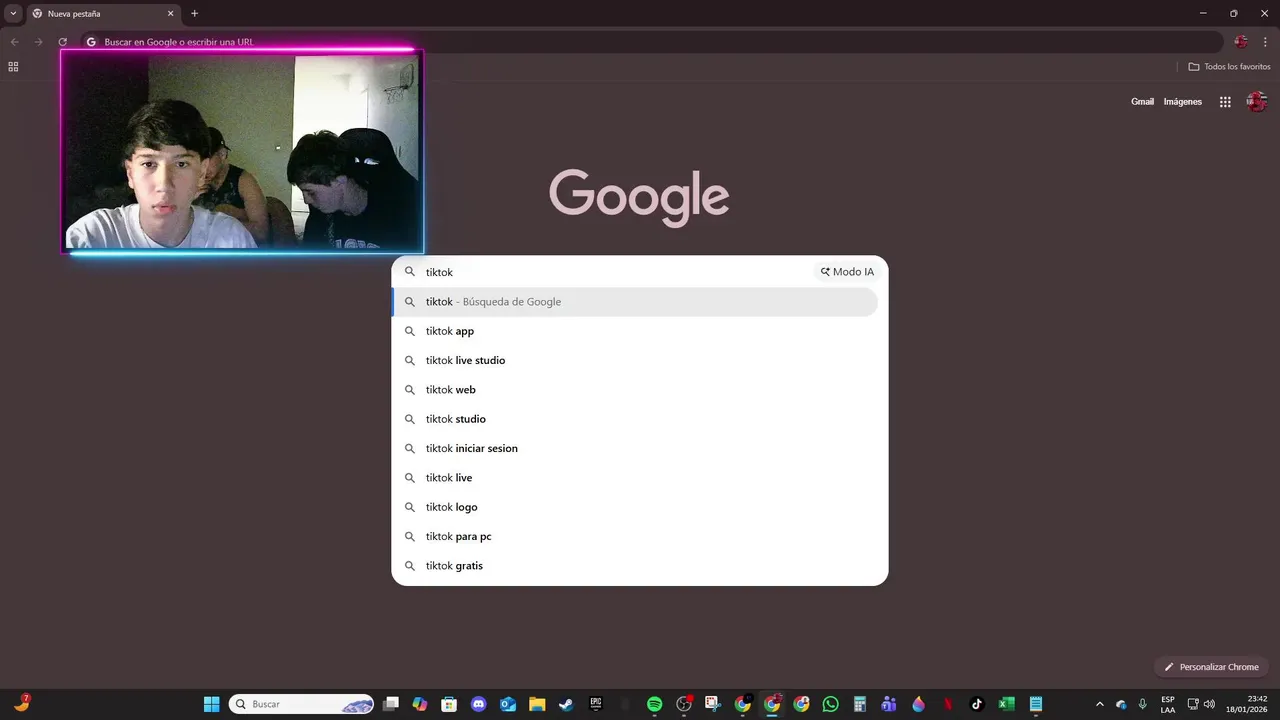Choose the "tiktok app" suggestion
This screenshot has height=720, width=1280.
[x=636, y=331]
